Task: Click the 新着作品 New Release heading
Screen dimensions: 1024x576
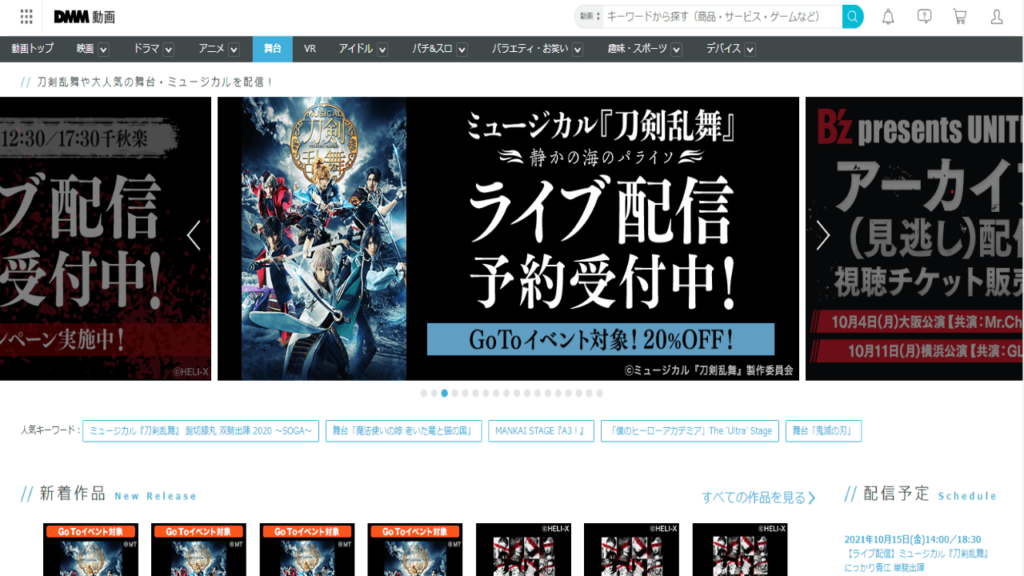Action: (x=118, y=494)
